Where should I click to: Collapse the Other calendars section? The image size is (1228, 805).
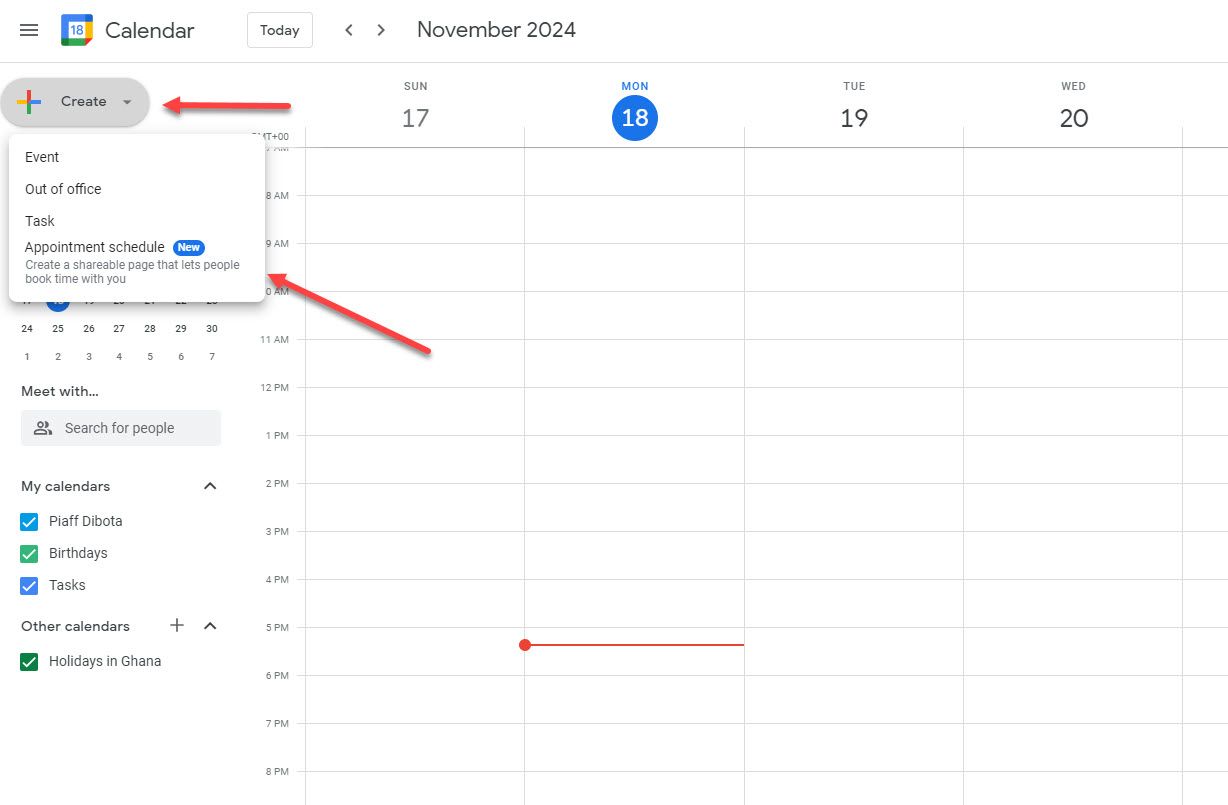[x=210, y=625]
